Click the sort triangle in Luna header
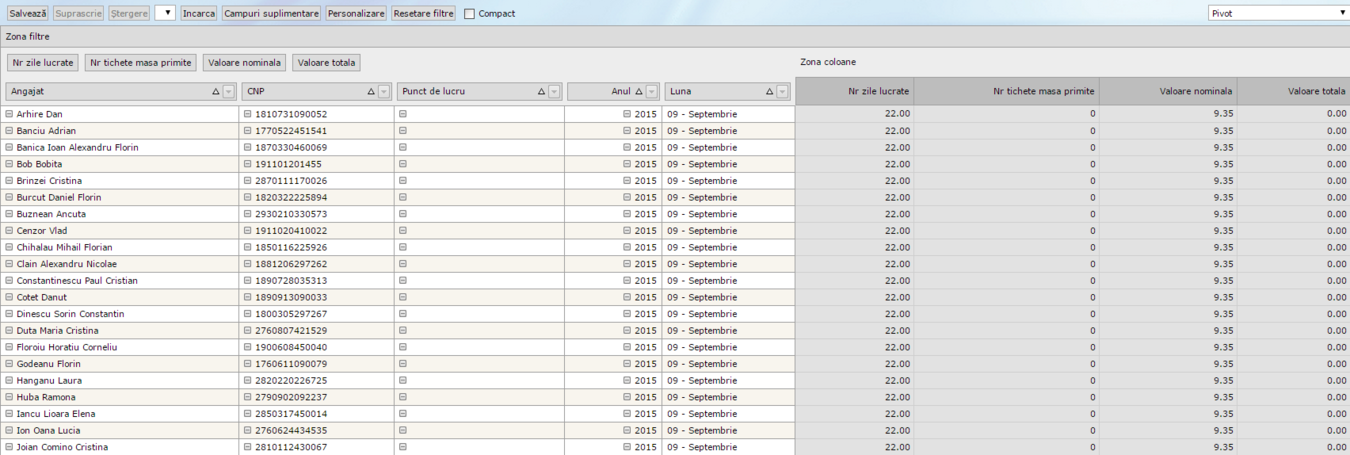 point(769,92)
